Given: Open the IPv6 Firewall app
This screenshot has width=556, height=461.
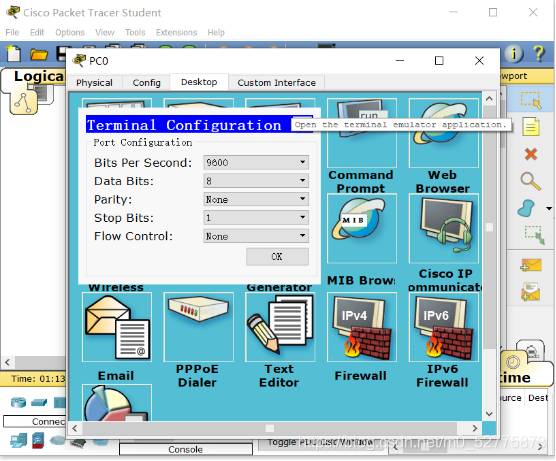Looking at the screenshot, I should pos(444,327).
